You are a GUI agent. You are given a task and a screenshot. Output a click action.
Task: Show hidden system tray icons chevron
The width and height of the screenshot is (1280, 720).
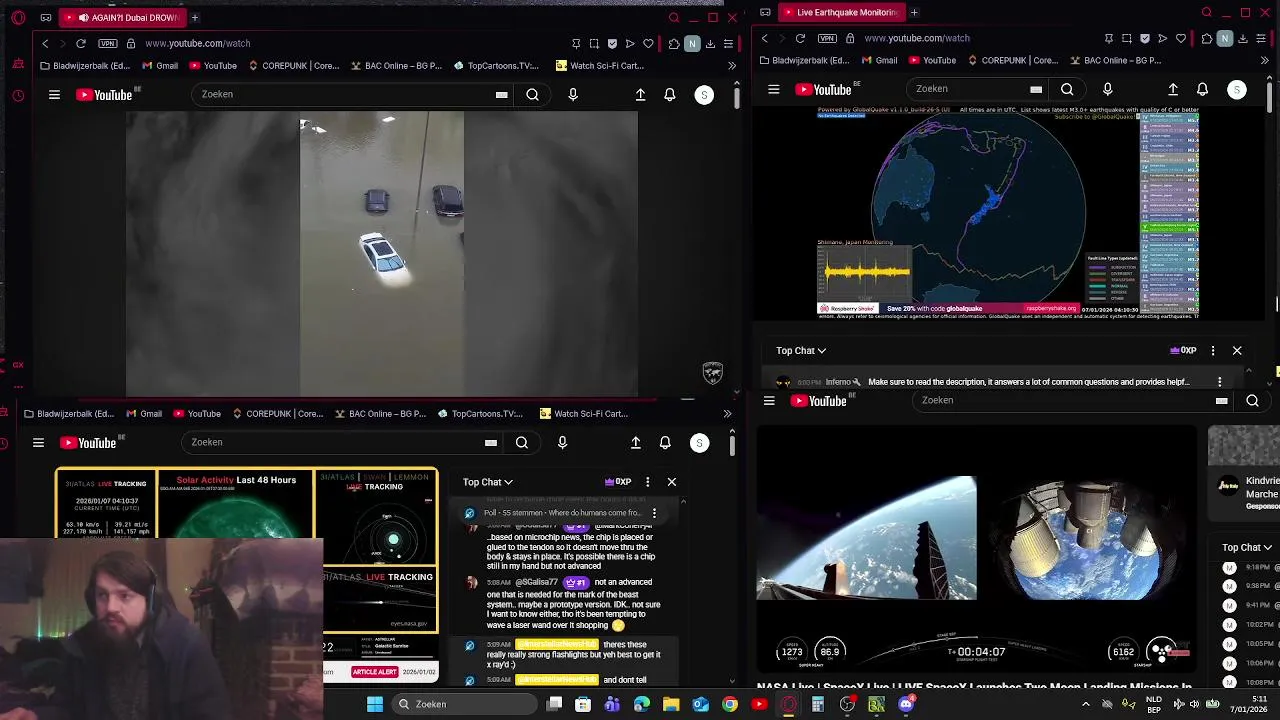point(1086,705)
